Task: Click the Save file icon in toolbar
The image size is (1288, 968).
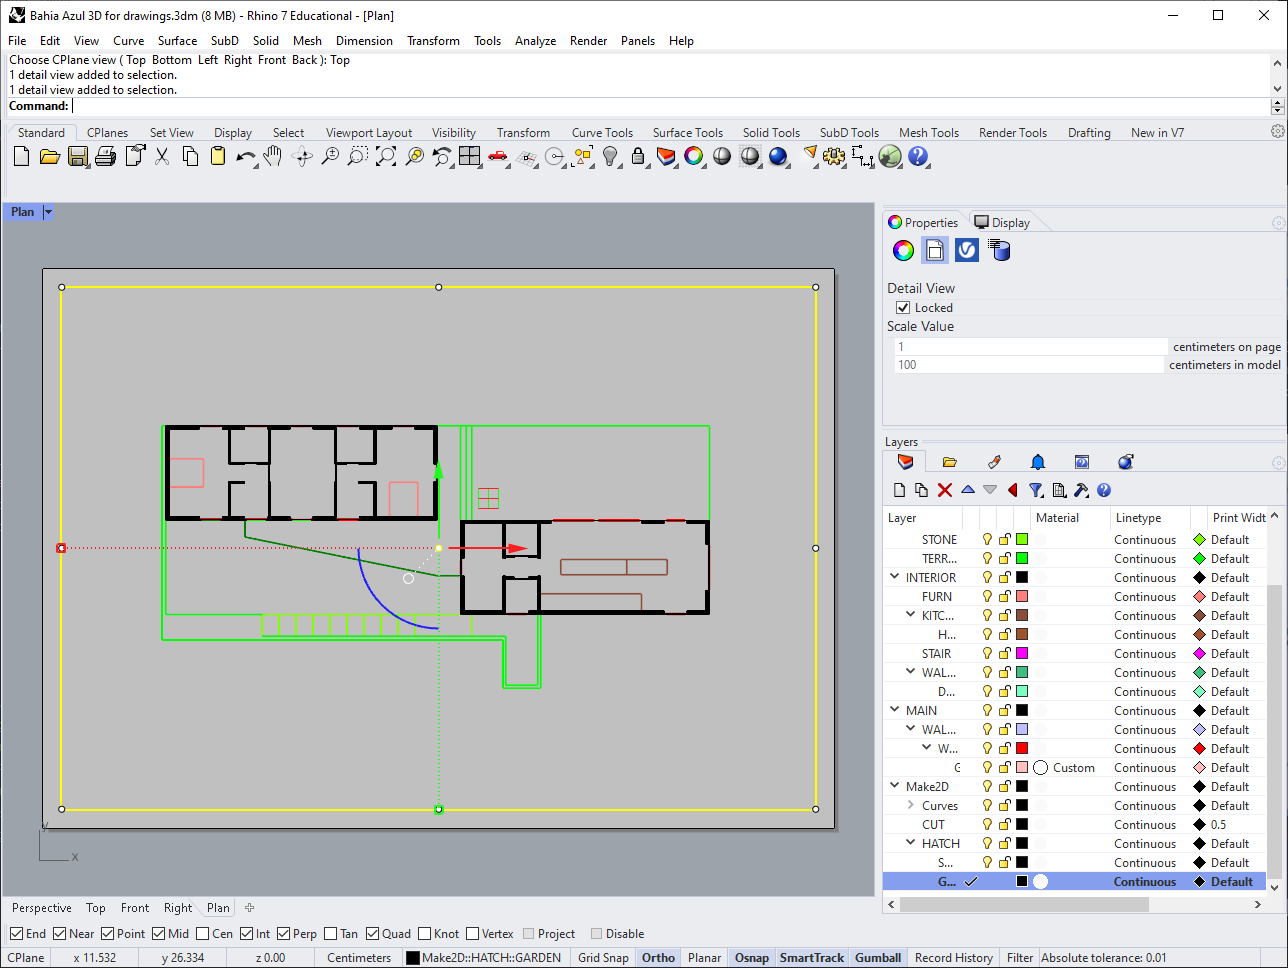Action: click(x=77, y=156)
